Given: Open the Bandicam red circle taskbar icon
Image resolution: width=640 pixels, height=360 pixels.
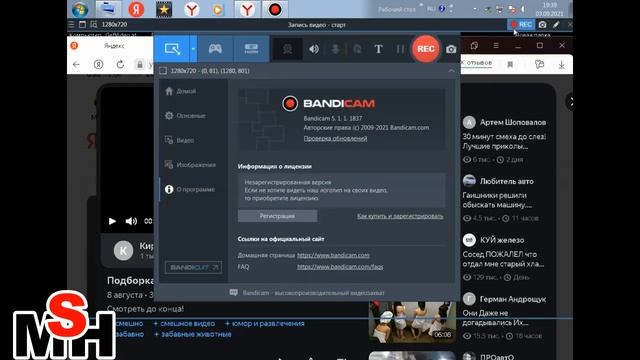Looking at the screenshot, I should point(275,9).
